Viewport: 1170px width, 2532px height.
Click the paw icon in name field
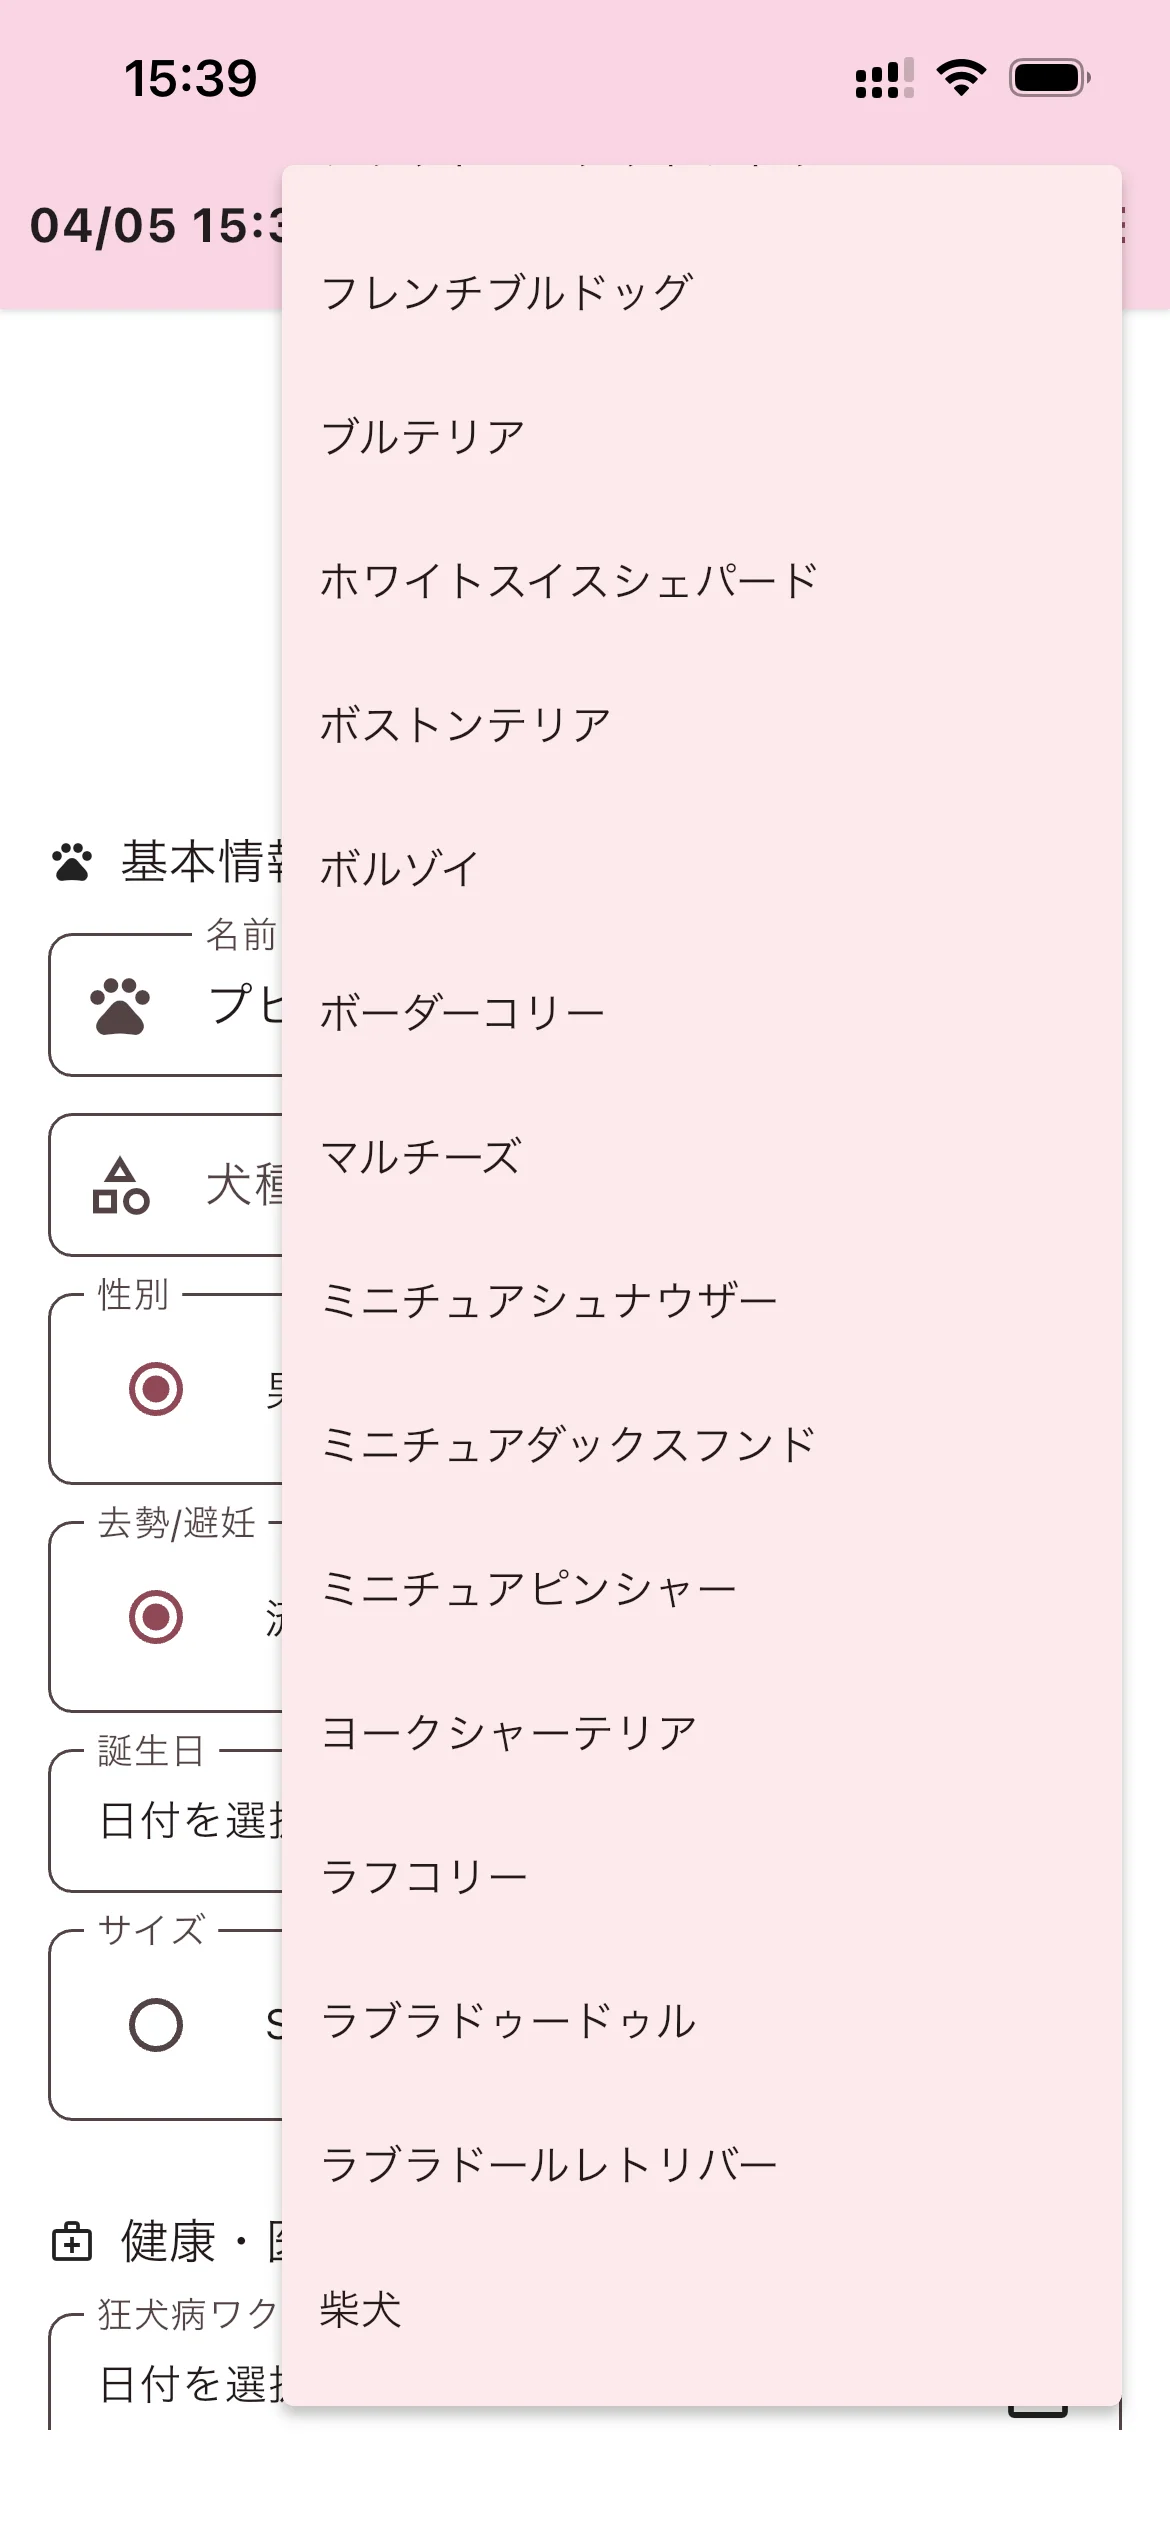[x=120, y=1005]
